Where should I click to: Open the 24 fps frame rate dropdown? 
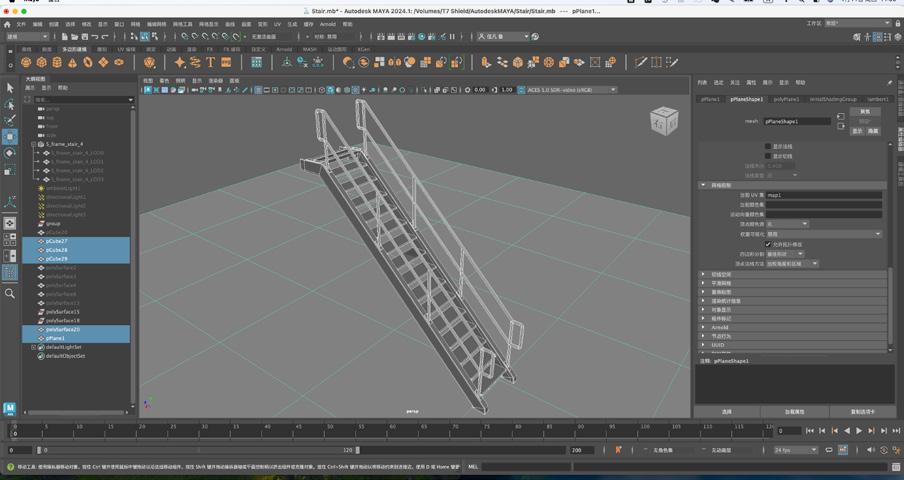click(x=796, y=450)
